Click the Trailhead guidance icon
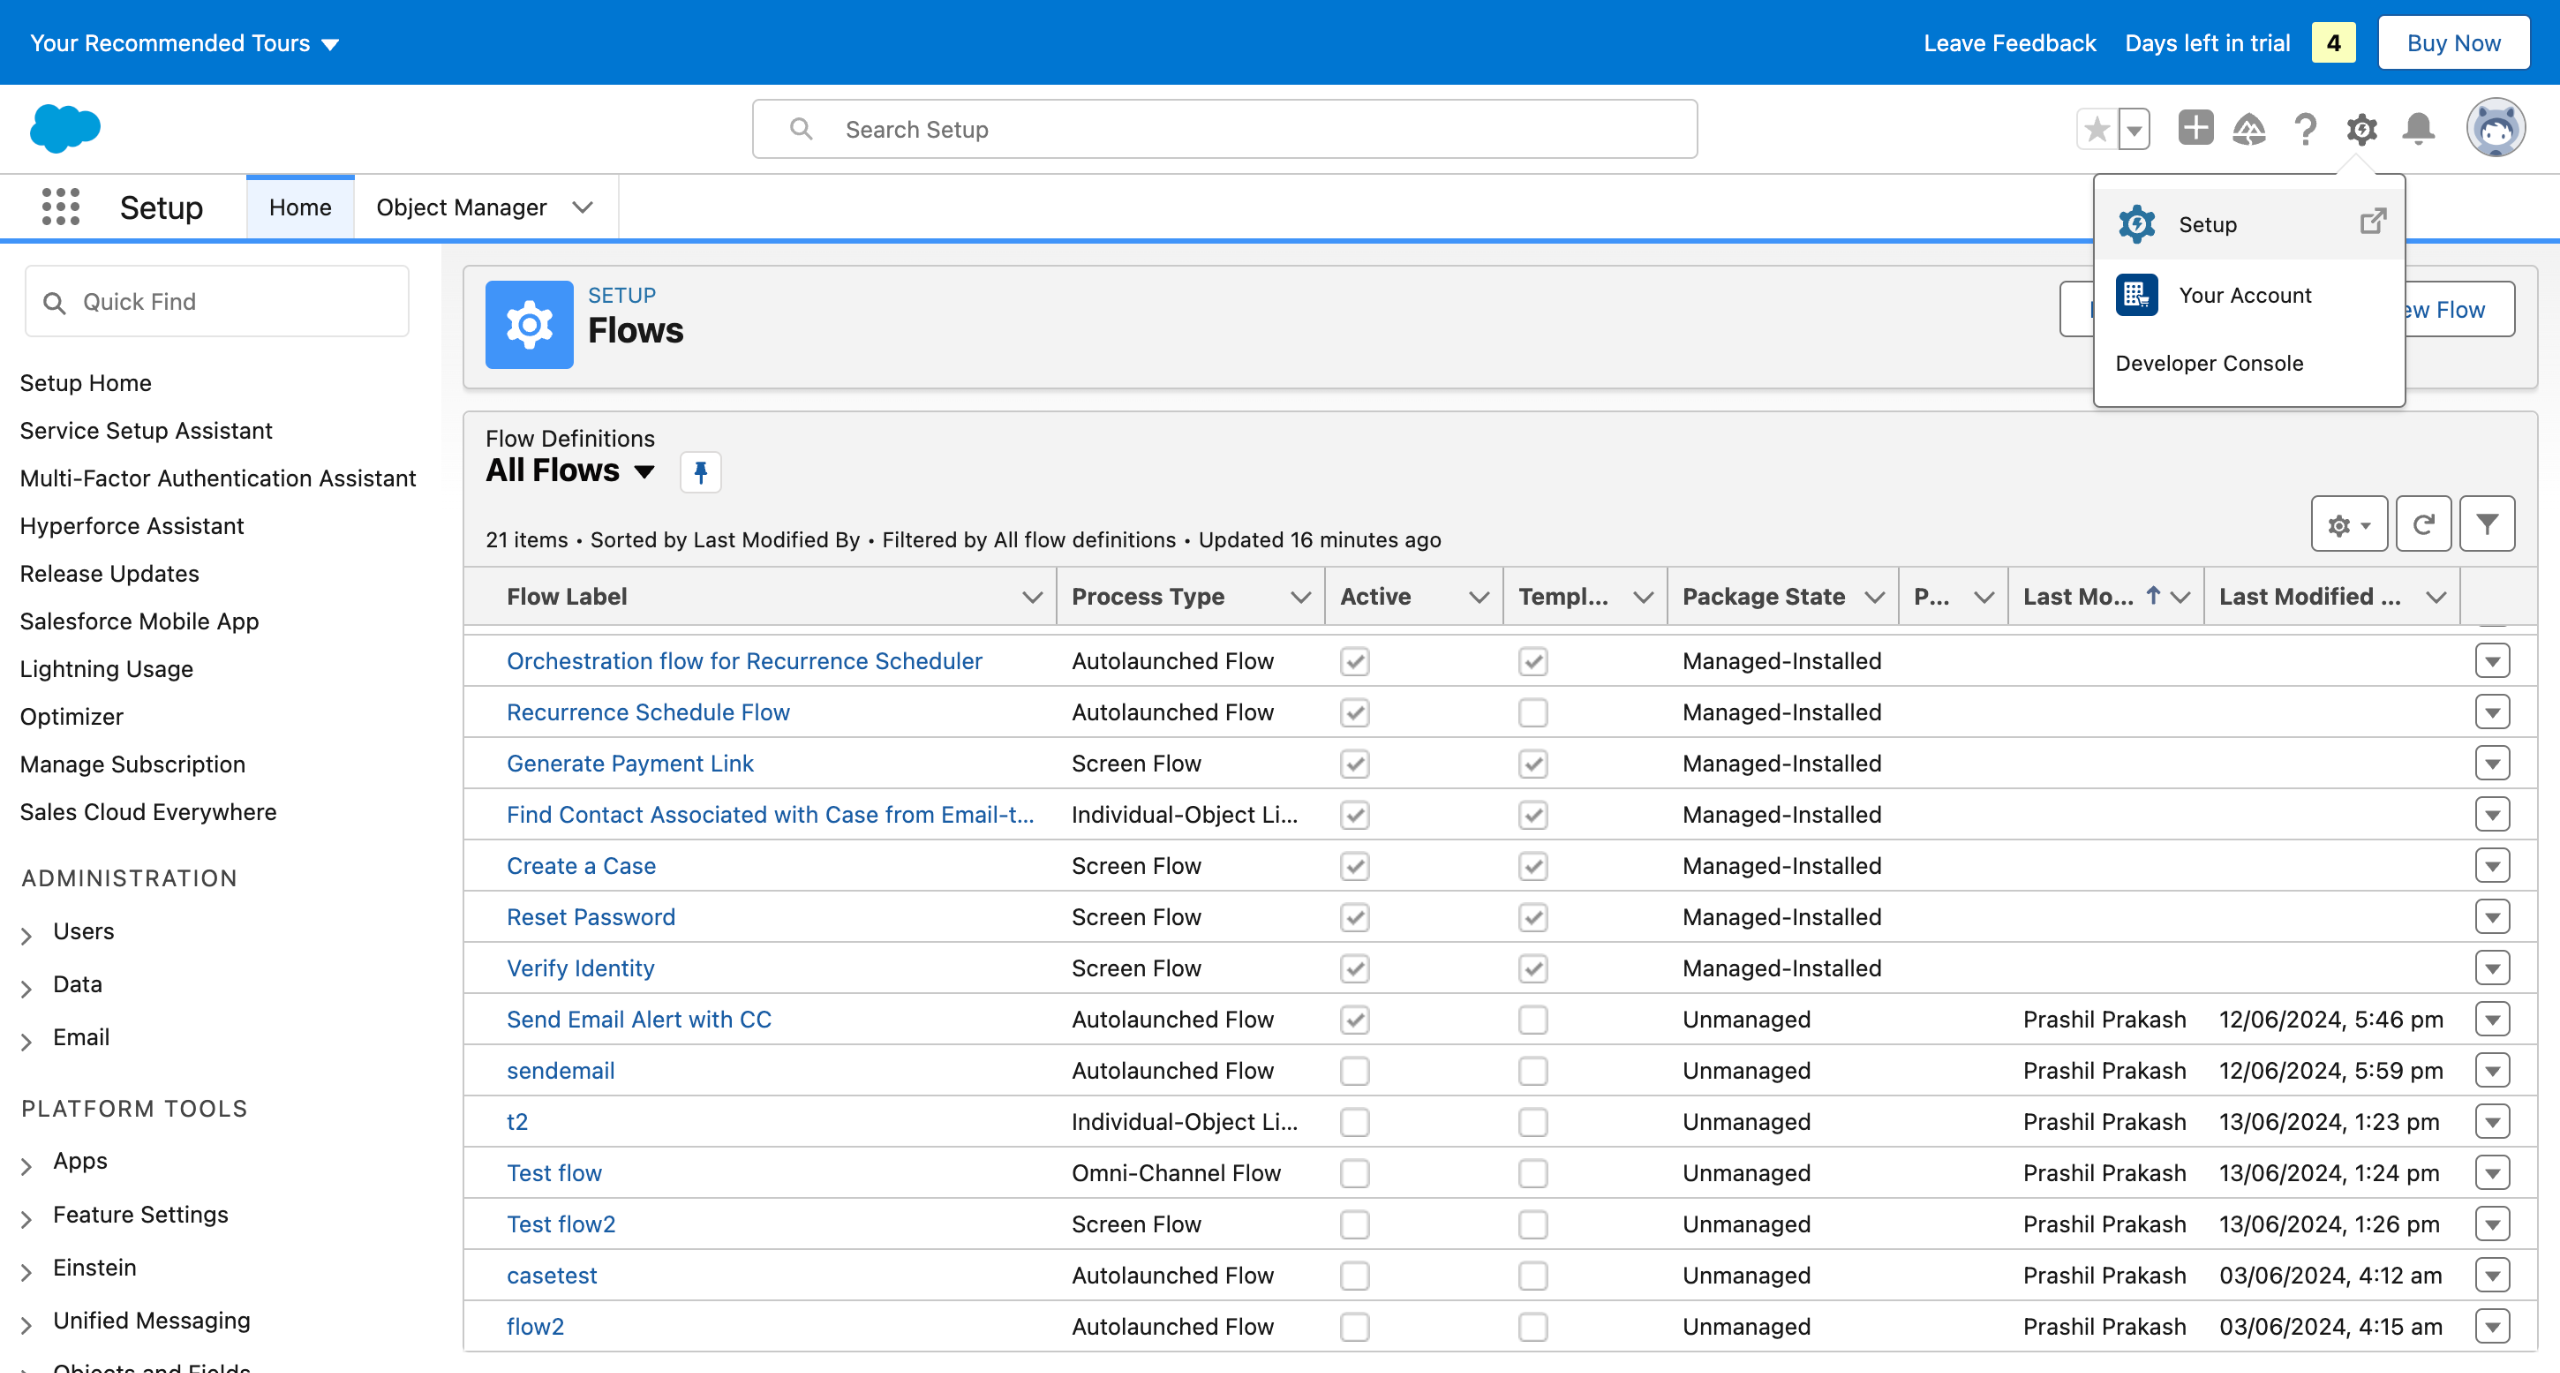 click(2249, 129)
